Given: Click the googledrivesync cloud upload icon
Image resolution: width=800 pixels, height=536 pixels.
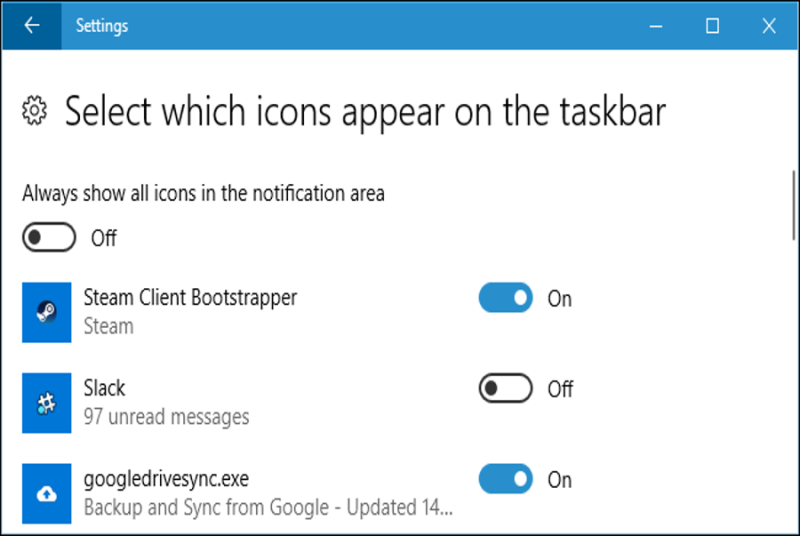Looking at the screenshot, I should click(x=46, y=493).
